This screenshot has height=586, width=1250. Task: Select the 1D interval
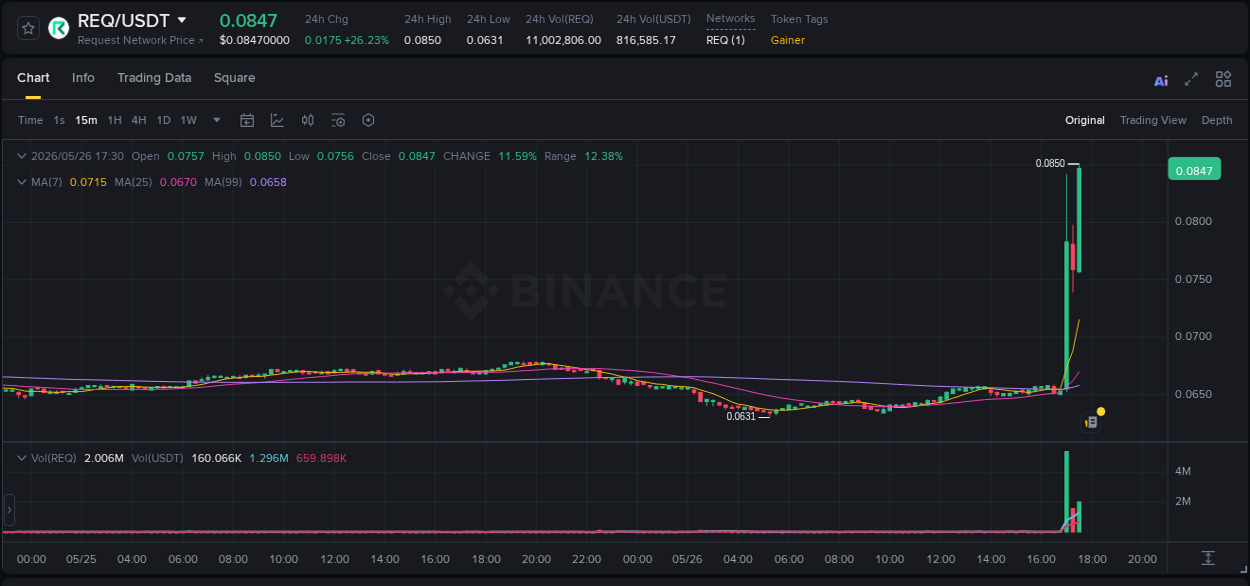click(x=163, y=120)
